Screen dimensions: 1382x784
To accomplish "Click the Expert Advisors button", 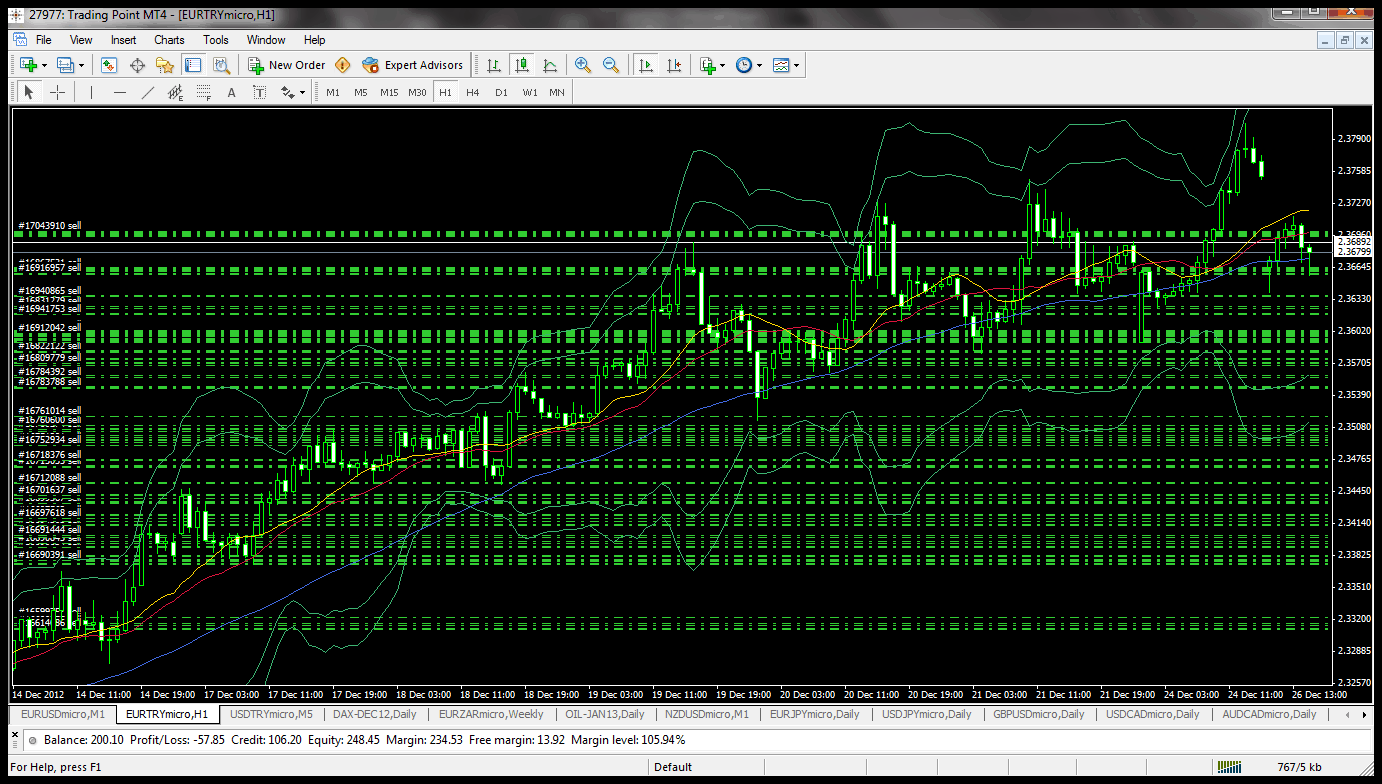I will point(413,65).
